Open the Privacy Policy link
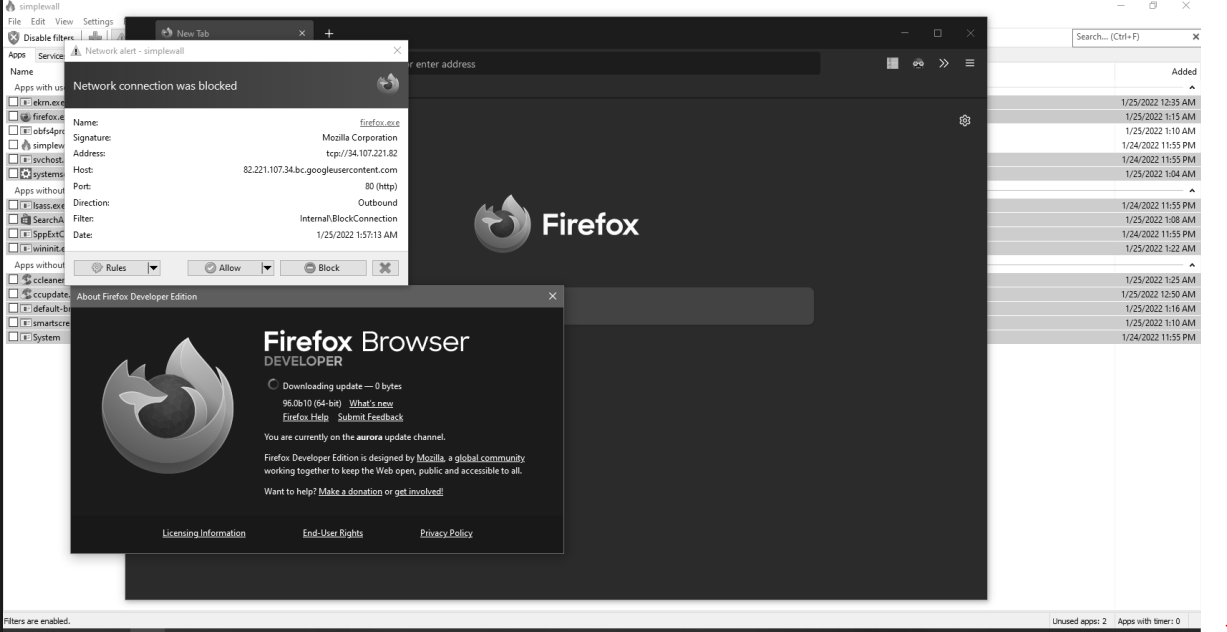Image resolution: width=1227 pixels, height=632 pixels. pyautogui.click(x=446, y=534)
